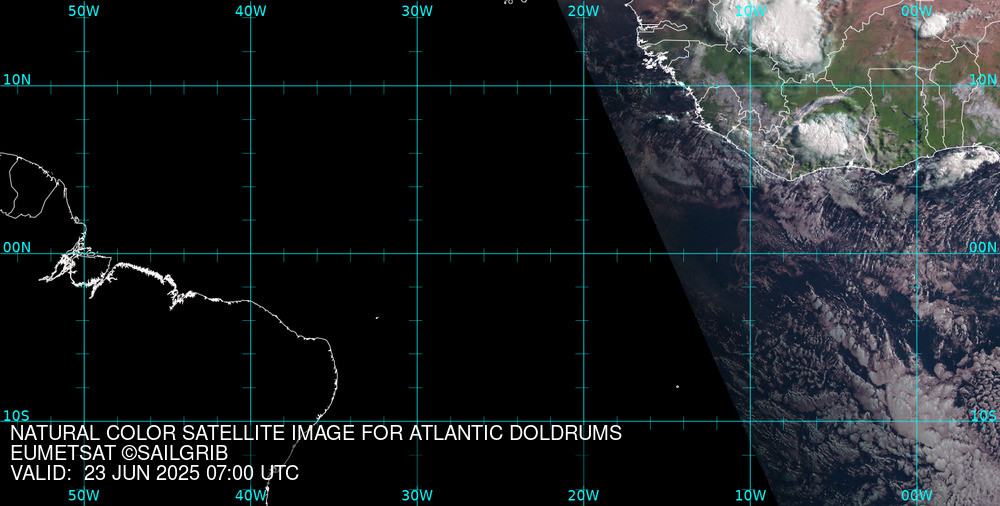Screen dimensions: 1000x506
Task: Click the 00N equator label on the right side
Action: (x=983, y=248)
